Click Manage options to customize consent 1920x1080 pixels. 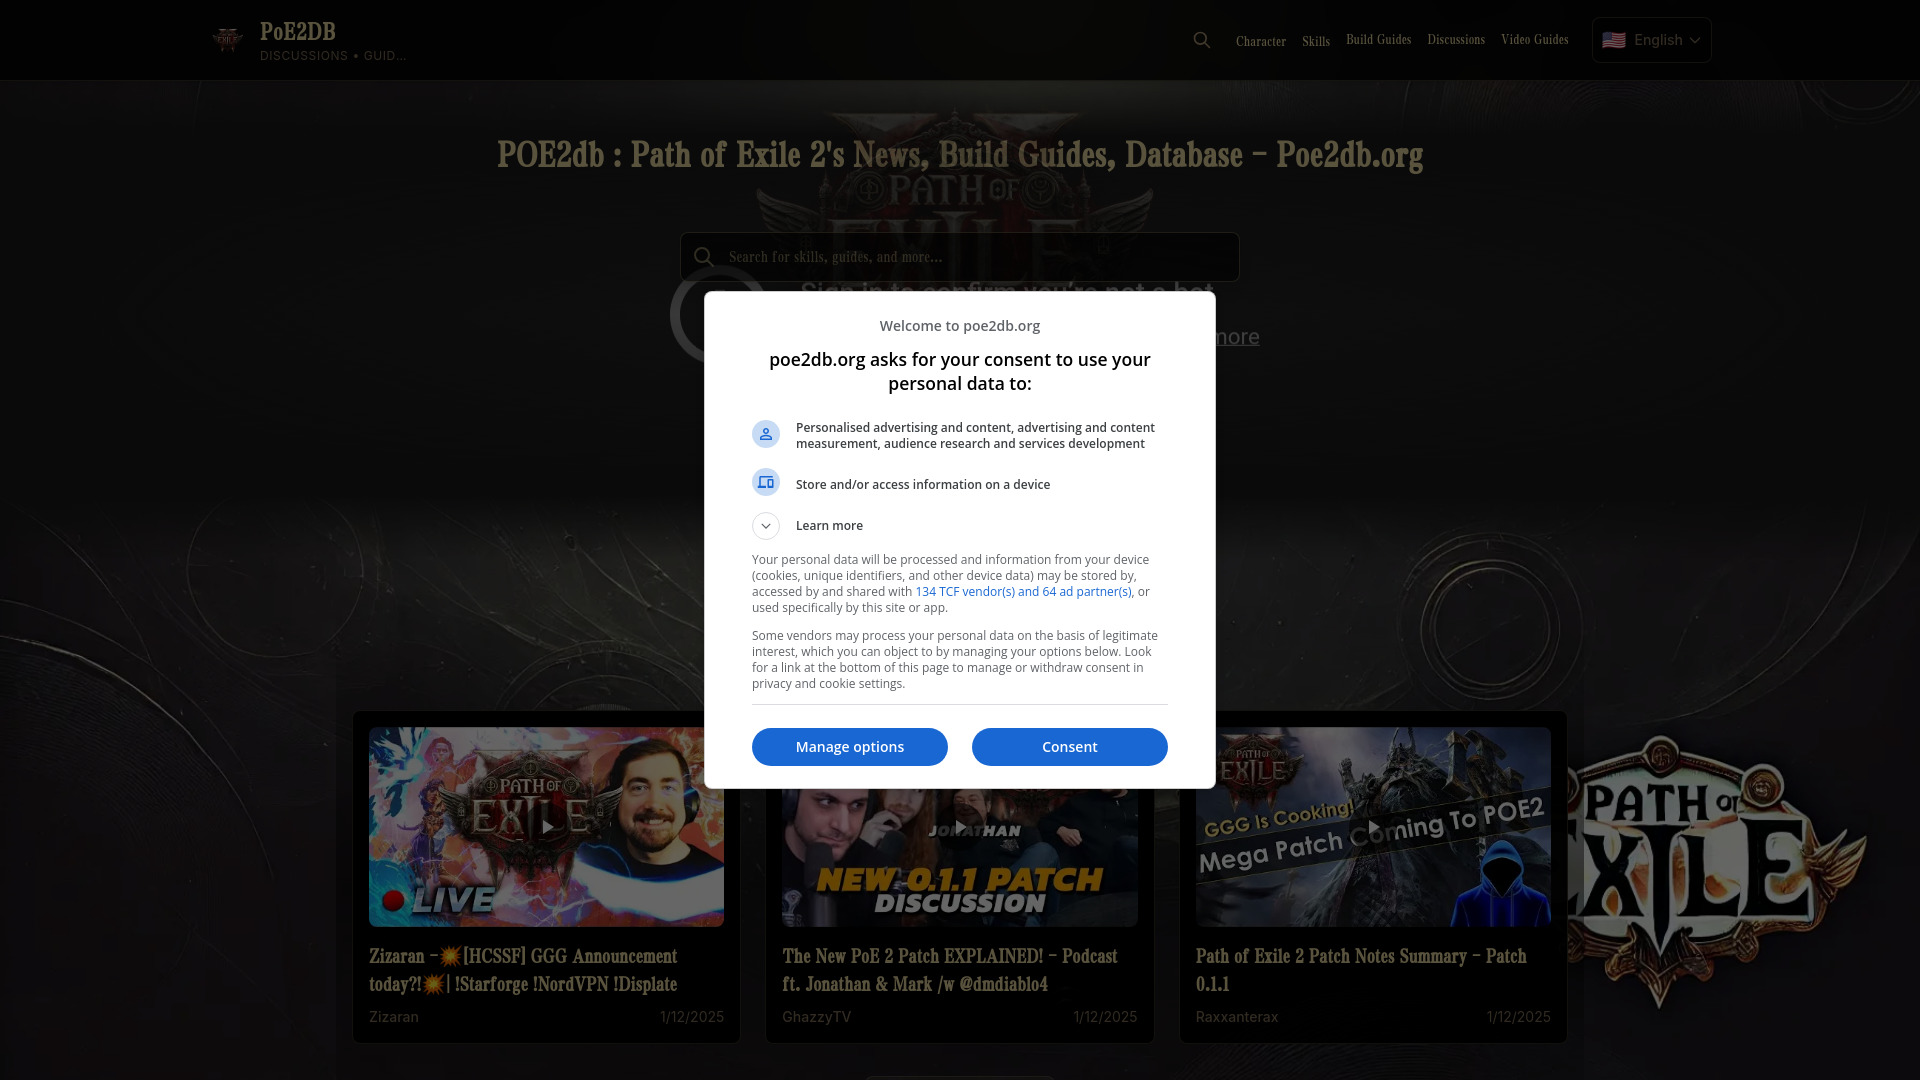[849, 746]
